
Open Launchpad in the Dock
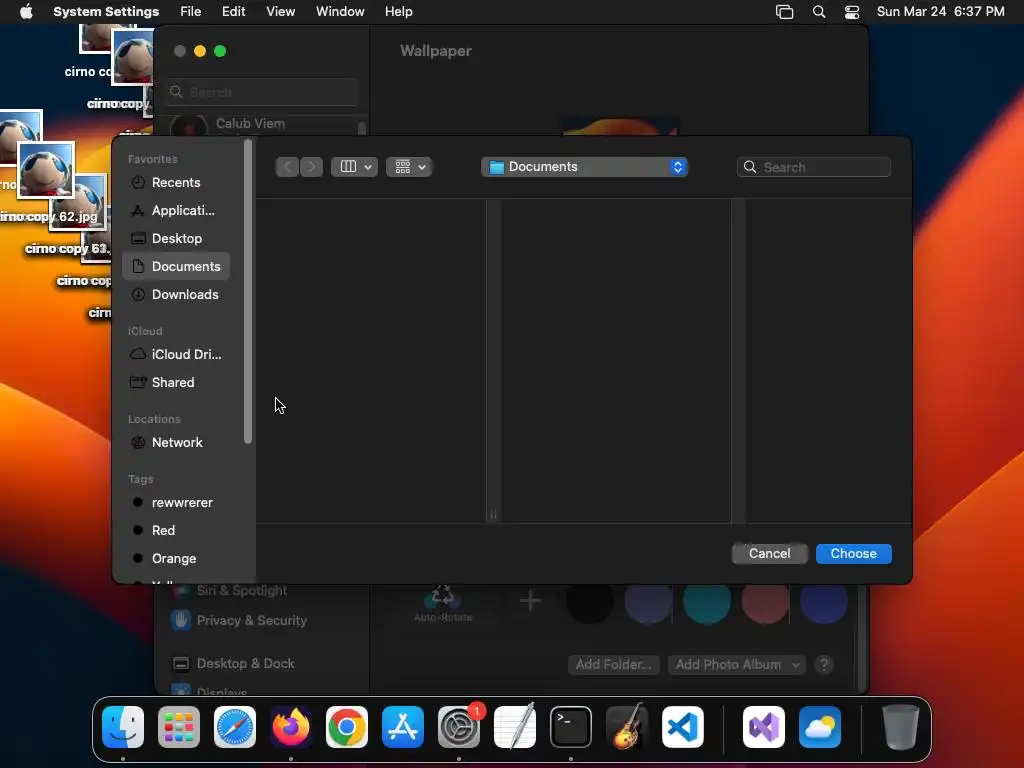(179, 727)
